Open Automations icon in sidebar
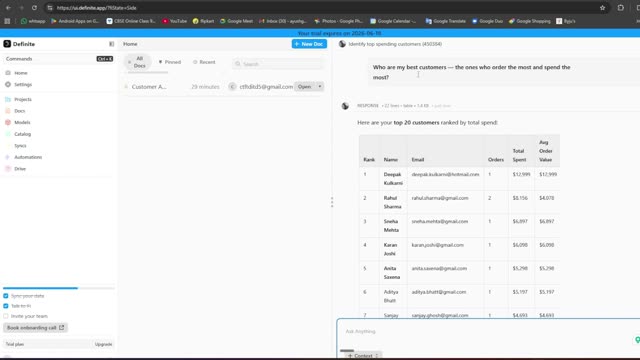The image size is (640, 360). 8,157
